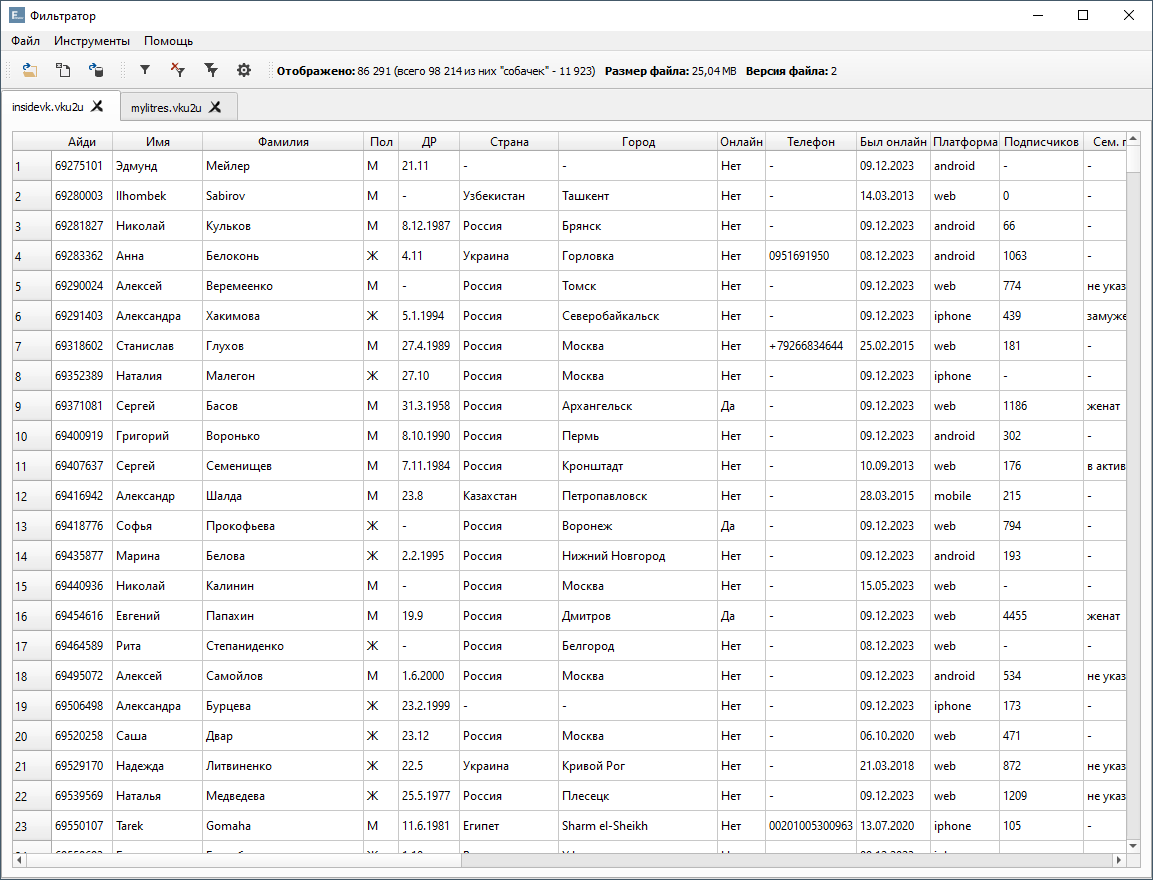Click the city cell Ташкент
The height and width of the screenshot is (880, 1153).
638,196
